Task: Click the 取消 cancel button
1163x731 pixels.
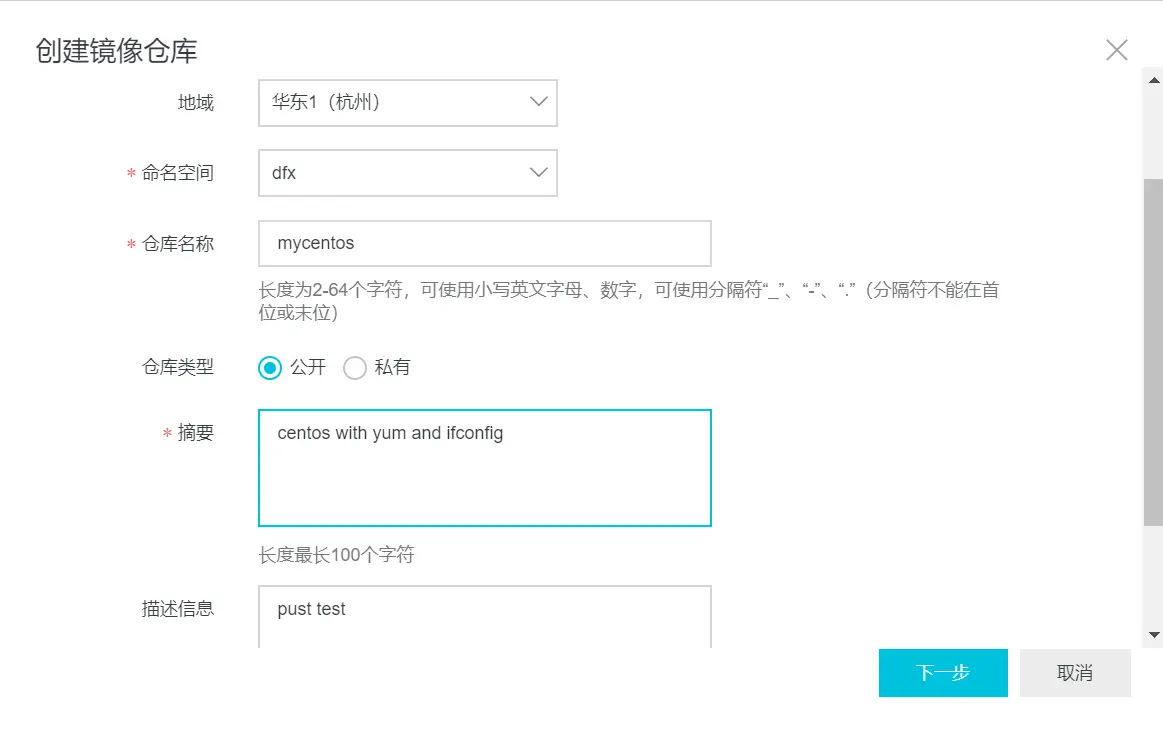Action: point(1075,672)
